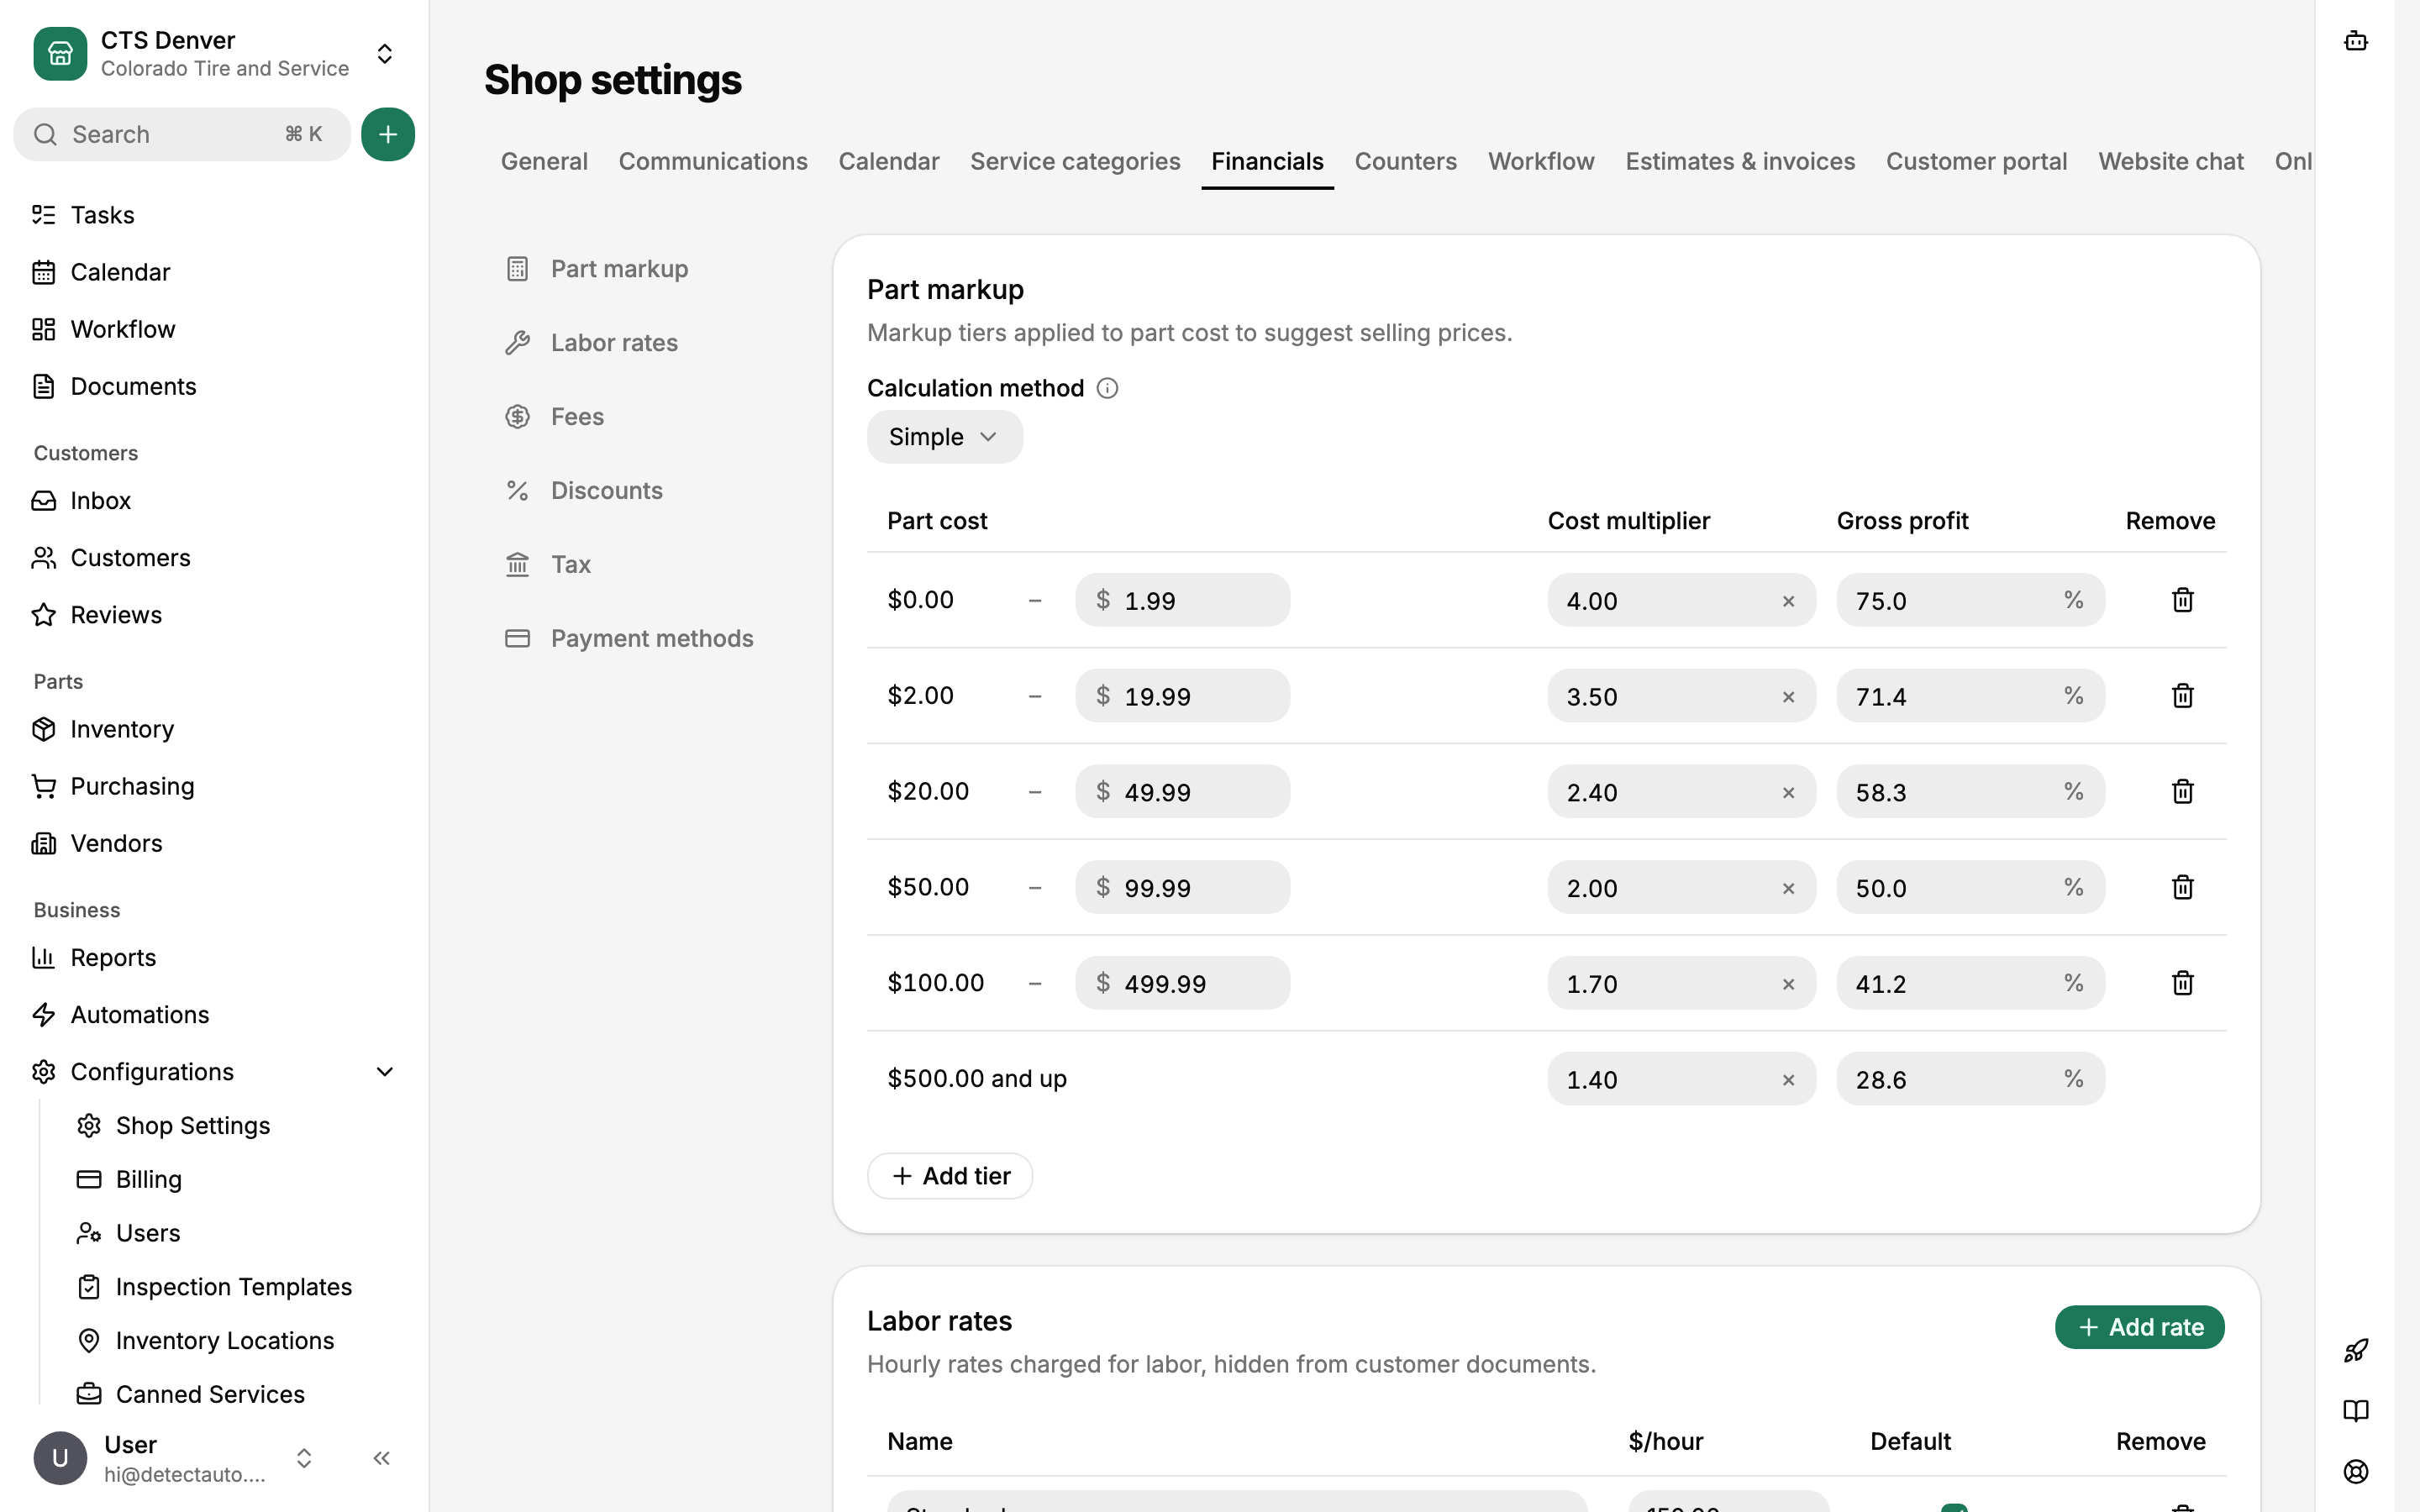This screenshot has width=2420, height=1512.
Task: Switch to the Website chat tab
Action: (x=2171, y=161)
